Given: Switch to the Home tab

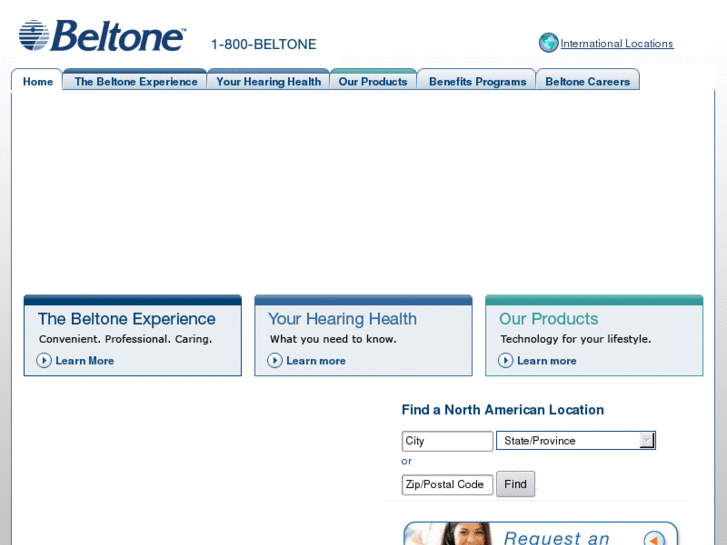Looking at the screenshot, I should pyautogui.click(x=38, y=81).
